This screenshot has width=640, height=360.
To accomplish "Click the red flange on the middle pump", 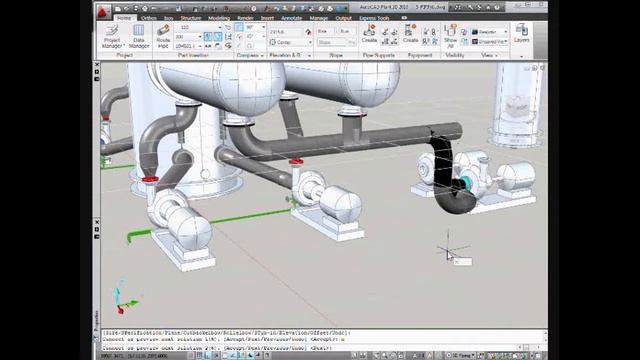I will (x=296, y=162).
